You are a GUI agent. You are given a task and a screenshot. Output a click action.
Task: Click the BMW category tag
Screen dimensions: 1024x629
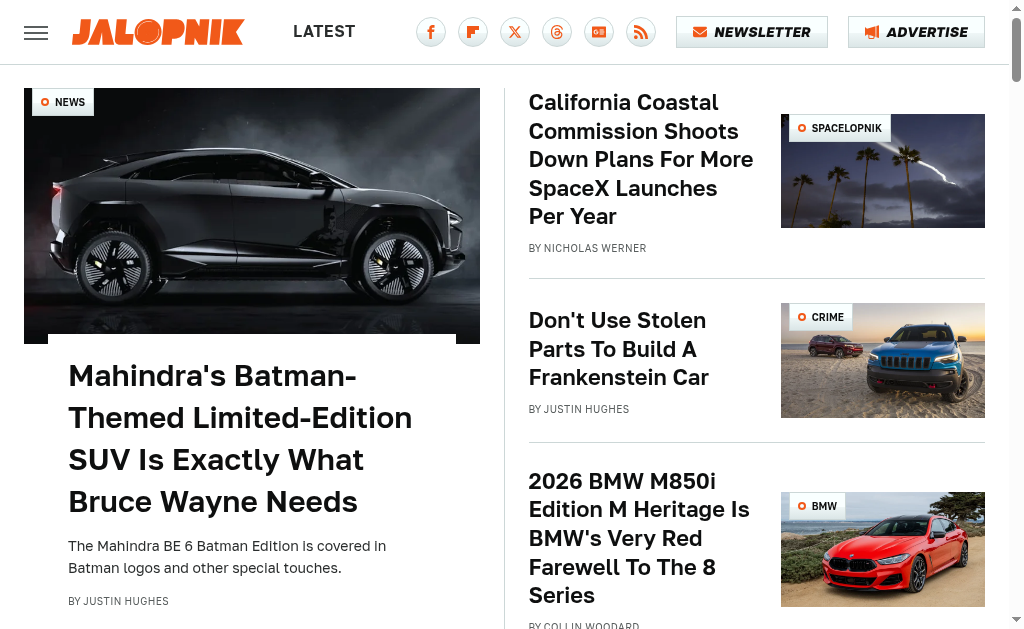coord(818,506)
